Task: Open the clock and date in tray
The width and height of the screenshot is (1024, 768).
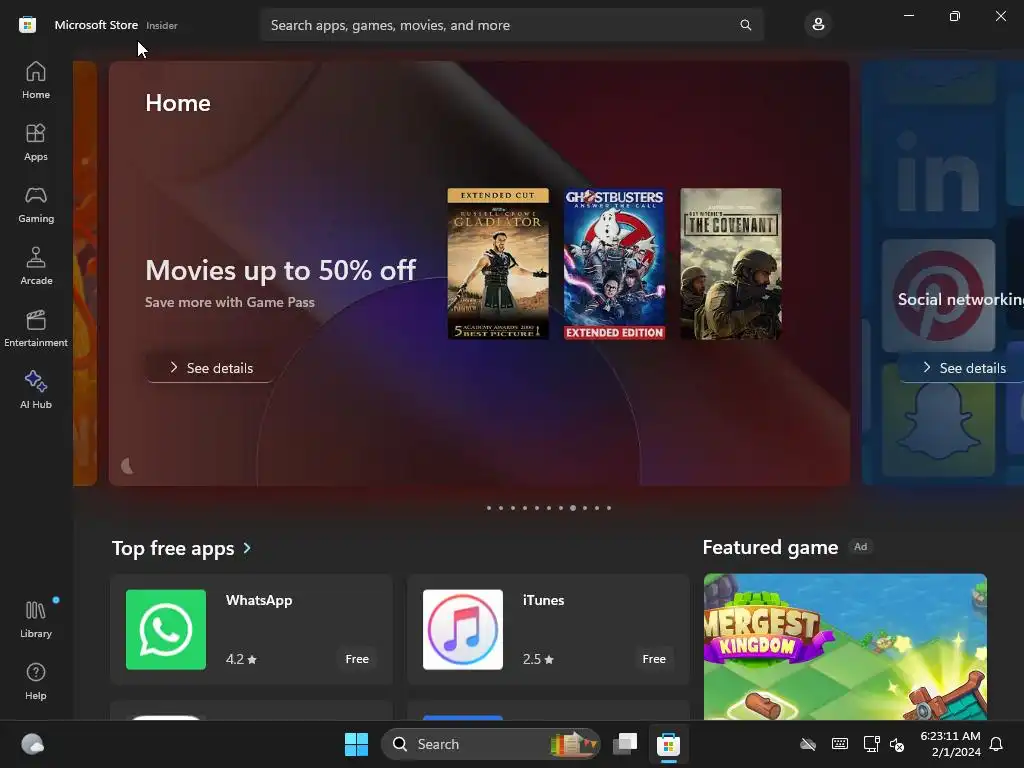Action: pyautogui.click(x=950, y=744)
